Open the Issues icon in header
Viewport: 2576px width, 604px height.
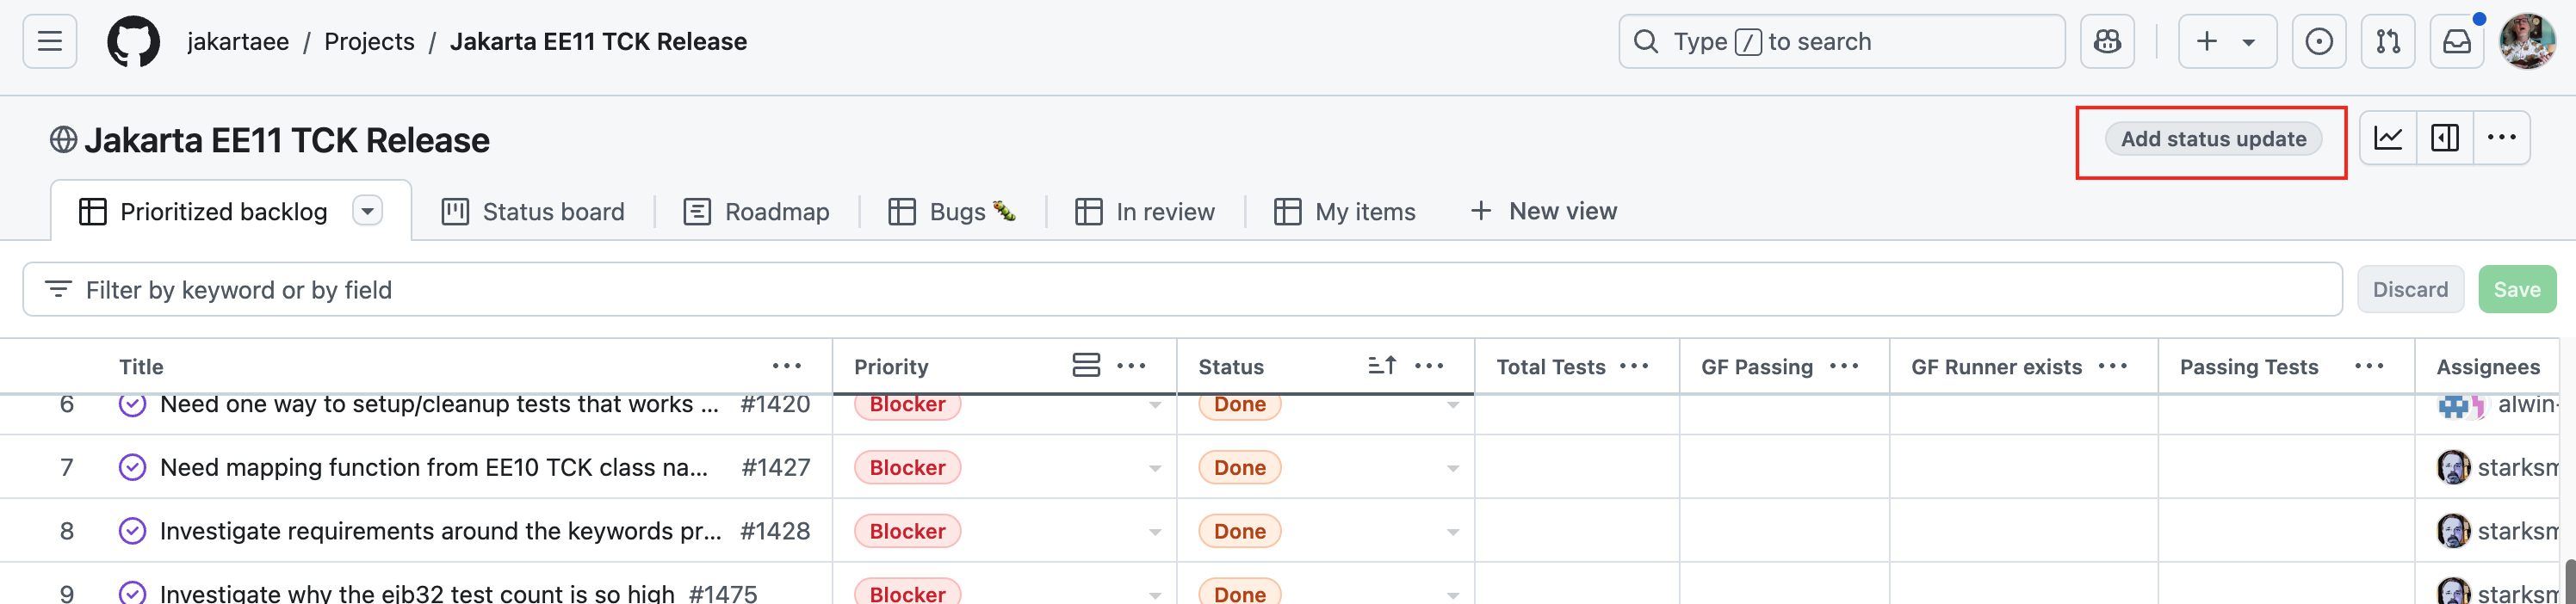click(x=2318, y=42)
